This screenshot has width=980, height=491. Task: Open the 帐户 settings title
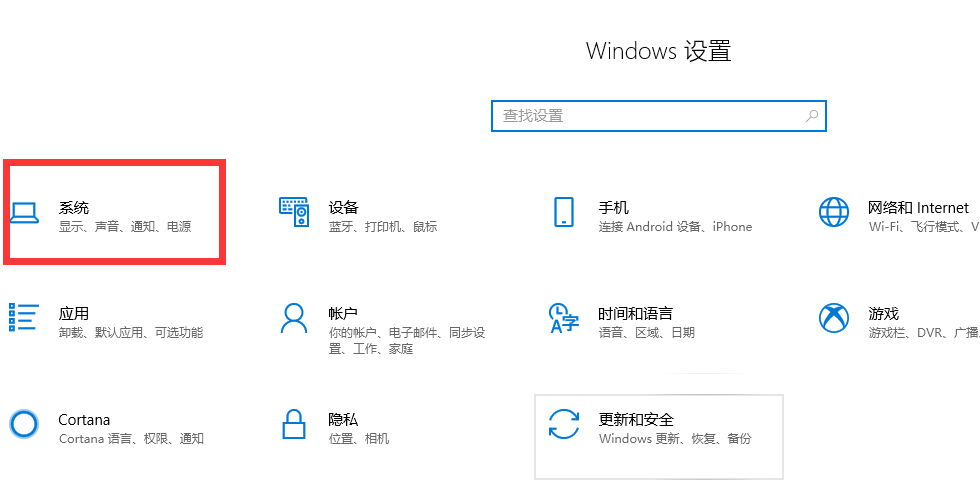tap(343, 314)
